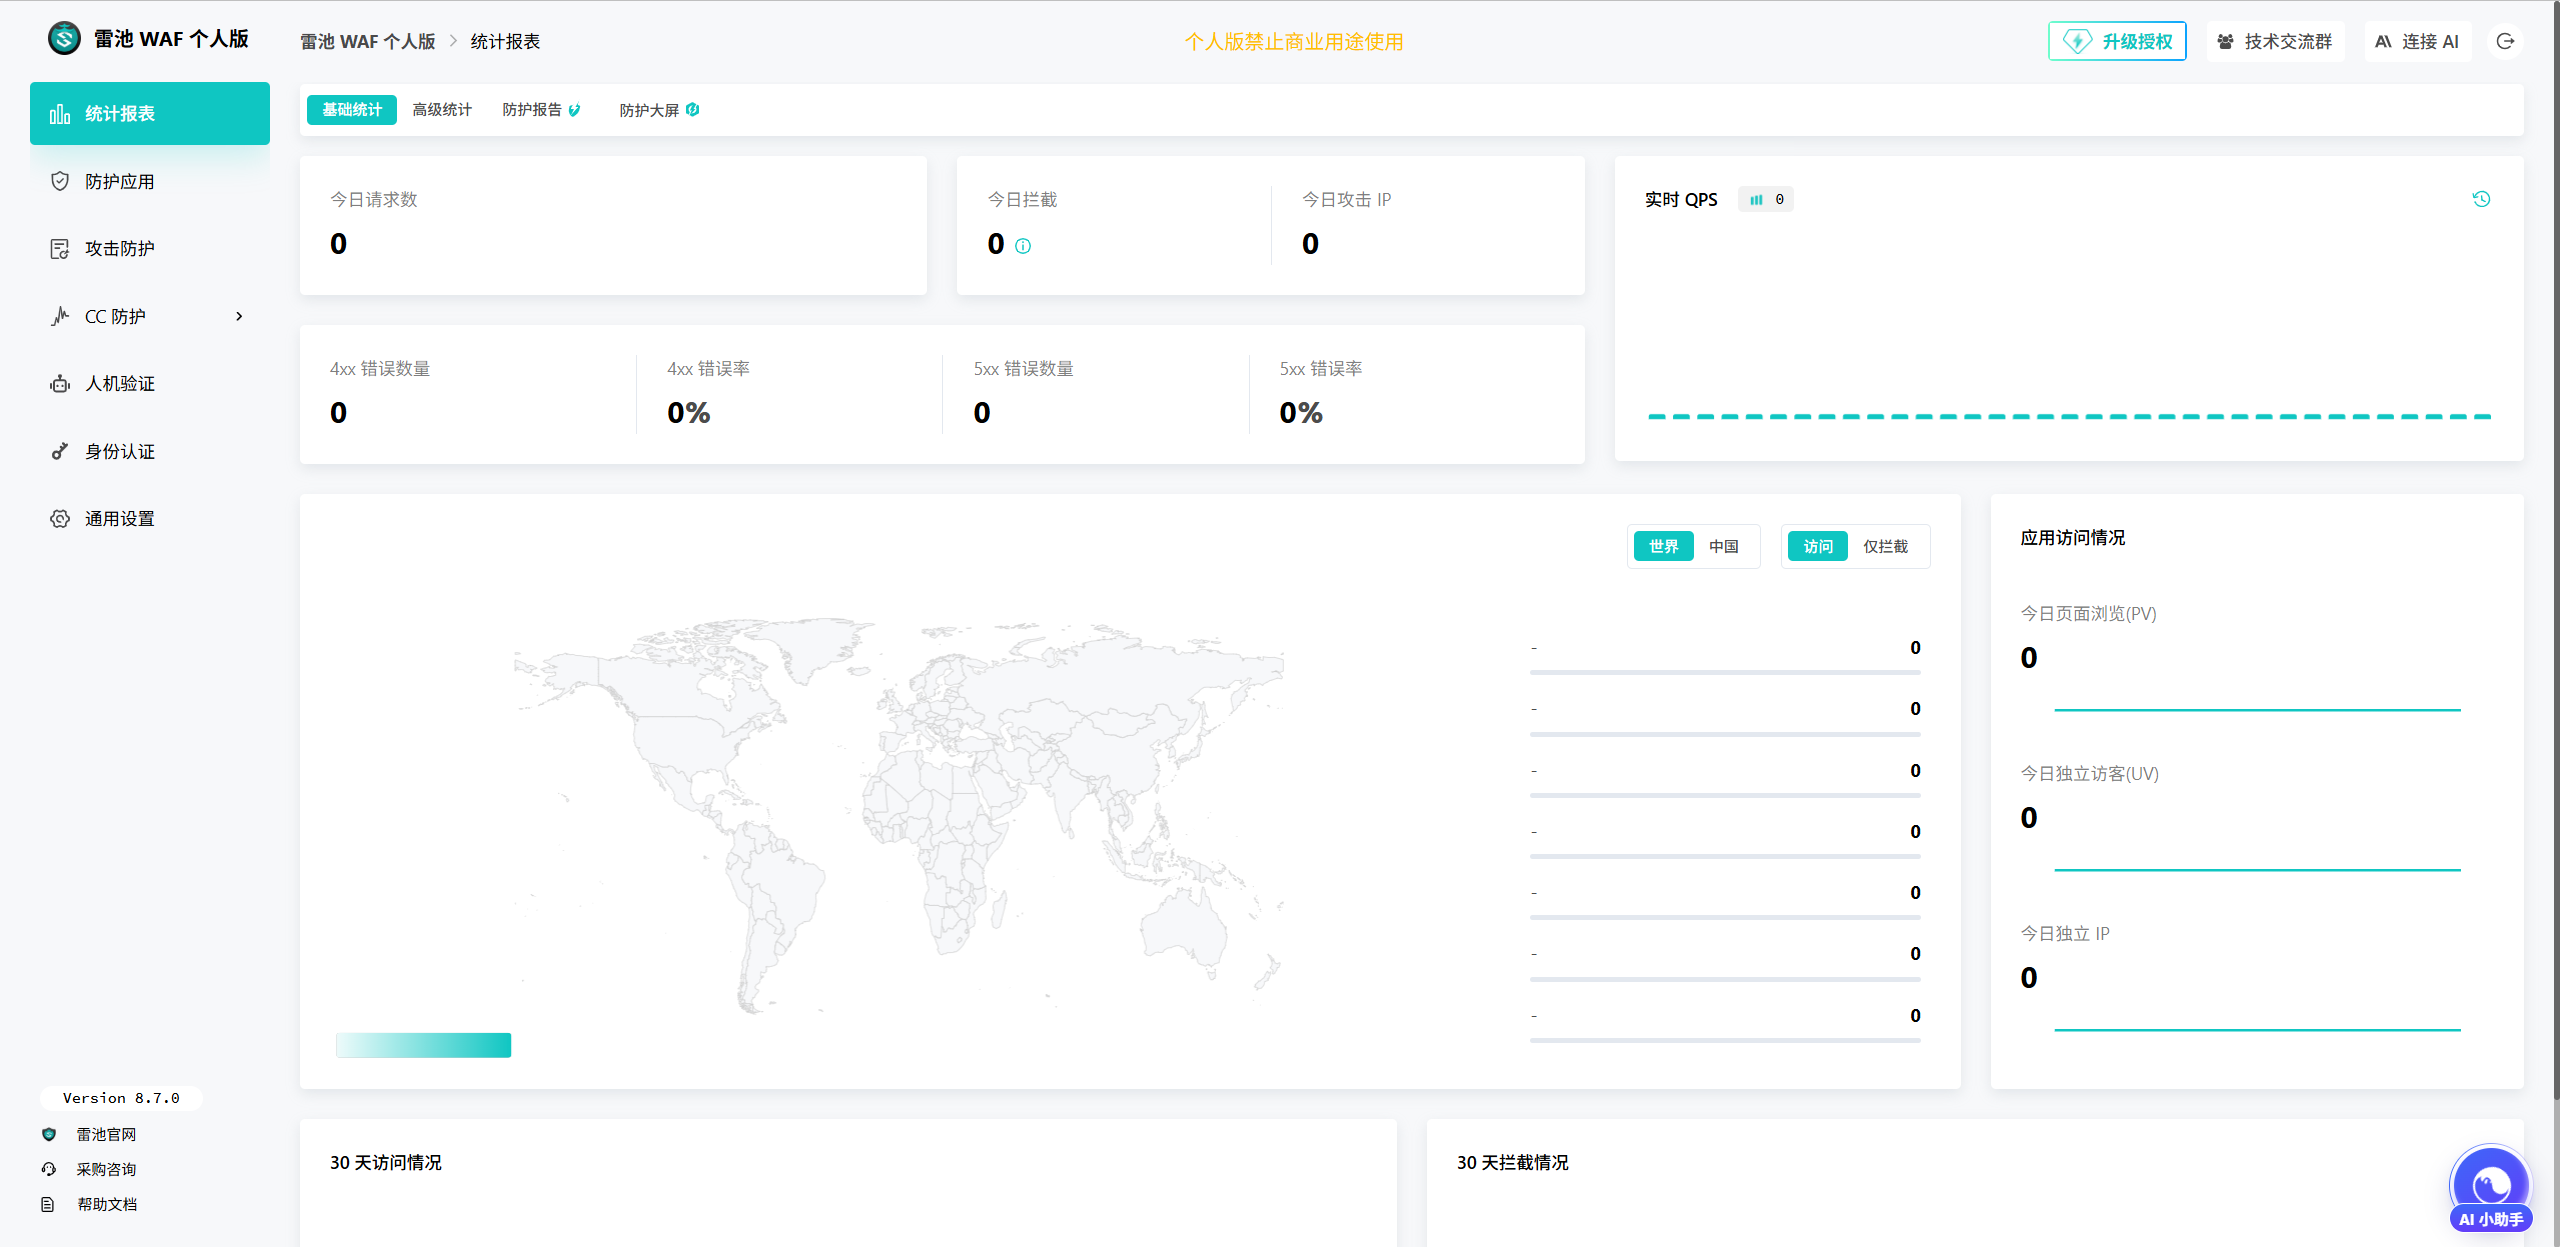The height and width of the screenshot is (1247, 2560).
Task: Click the SafeLine WAF logo icon
Action: pos(64,39)
